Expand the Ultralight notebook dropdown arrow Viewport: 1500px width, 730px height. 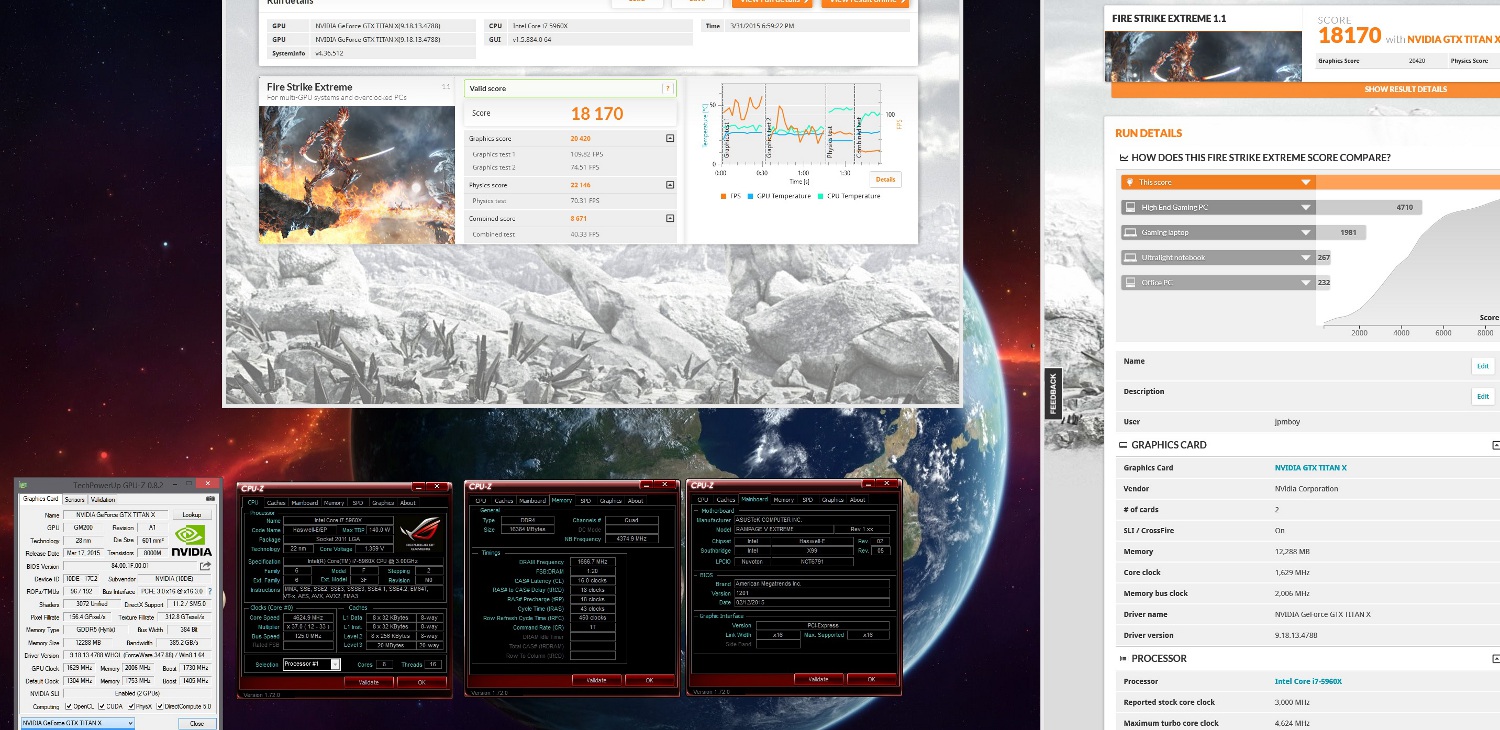coord(1306,257)
